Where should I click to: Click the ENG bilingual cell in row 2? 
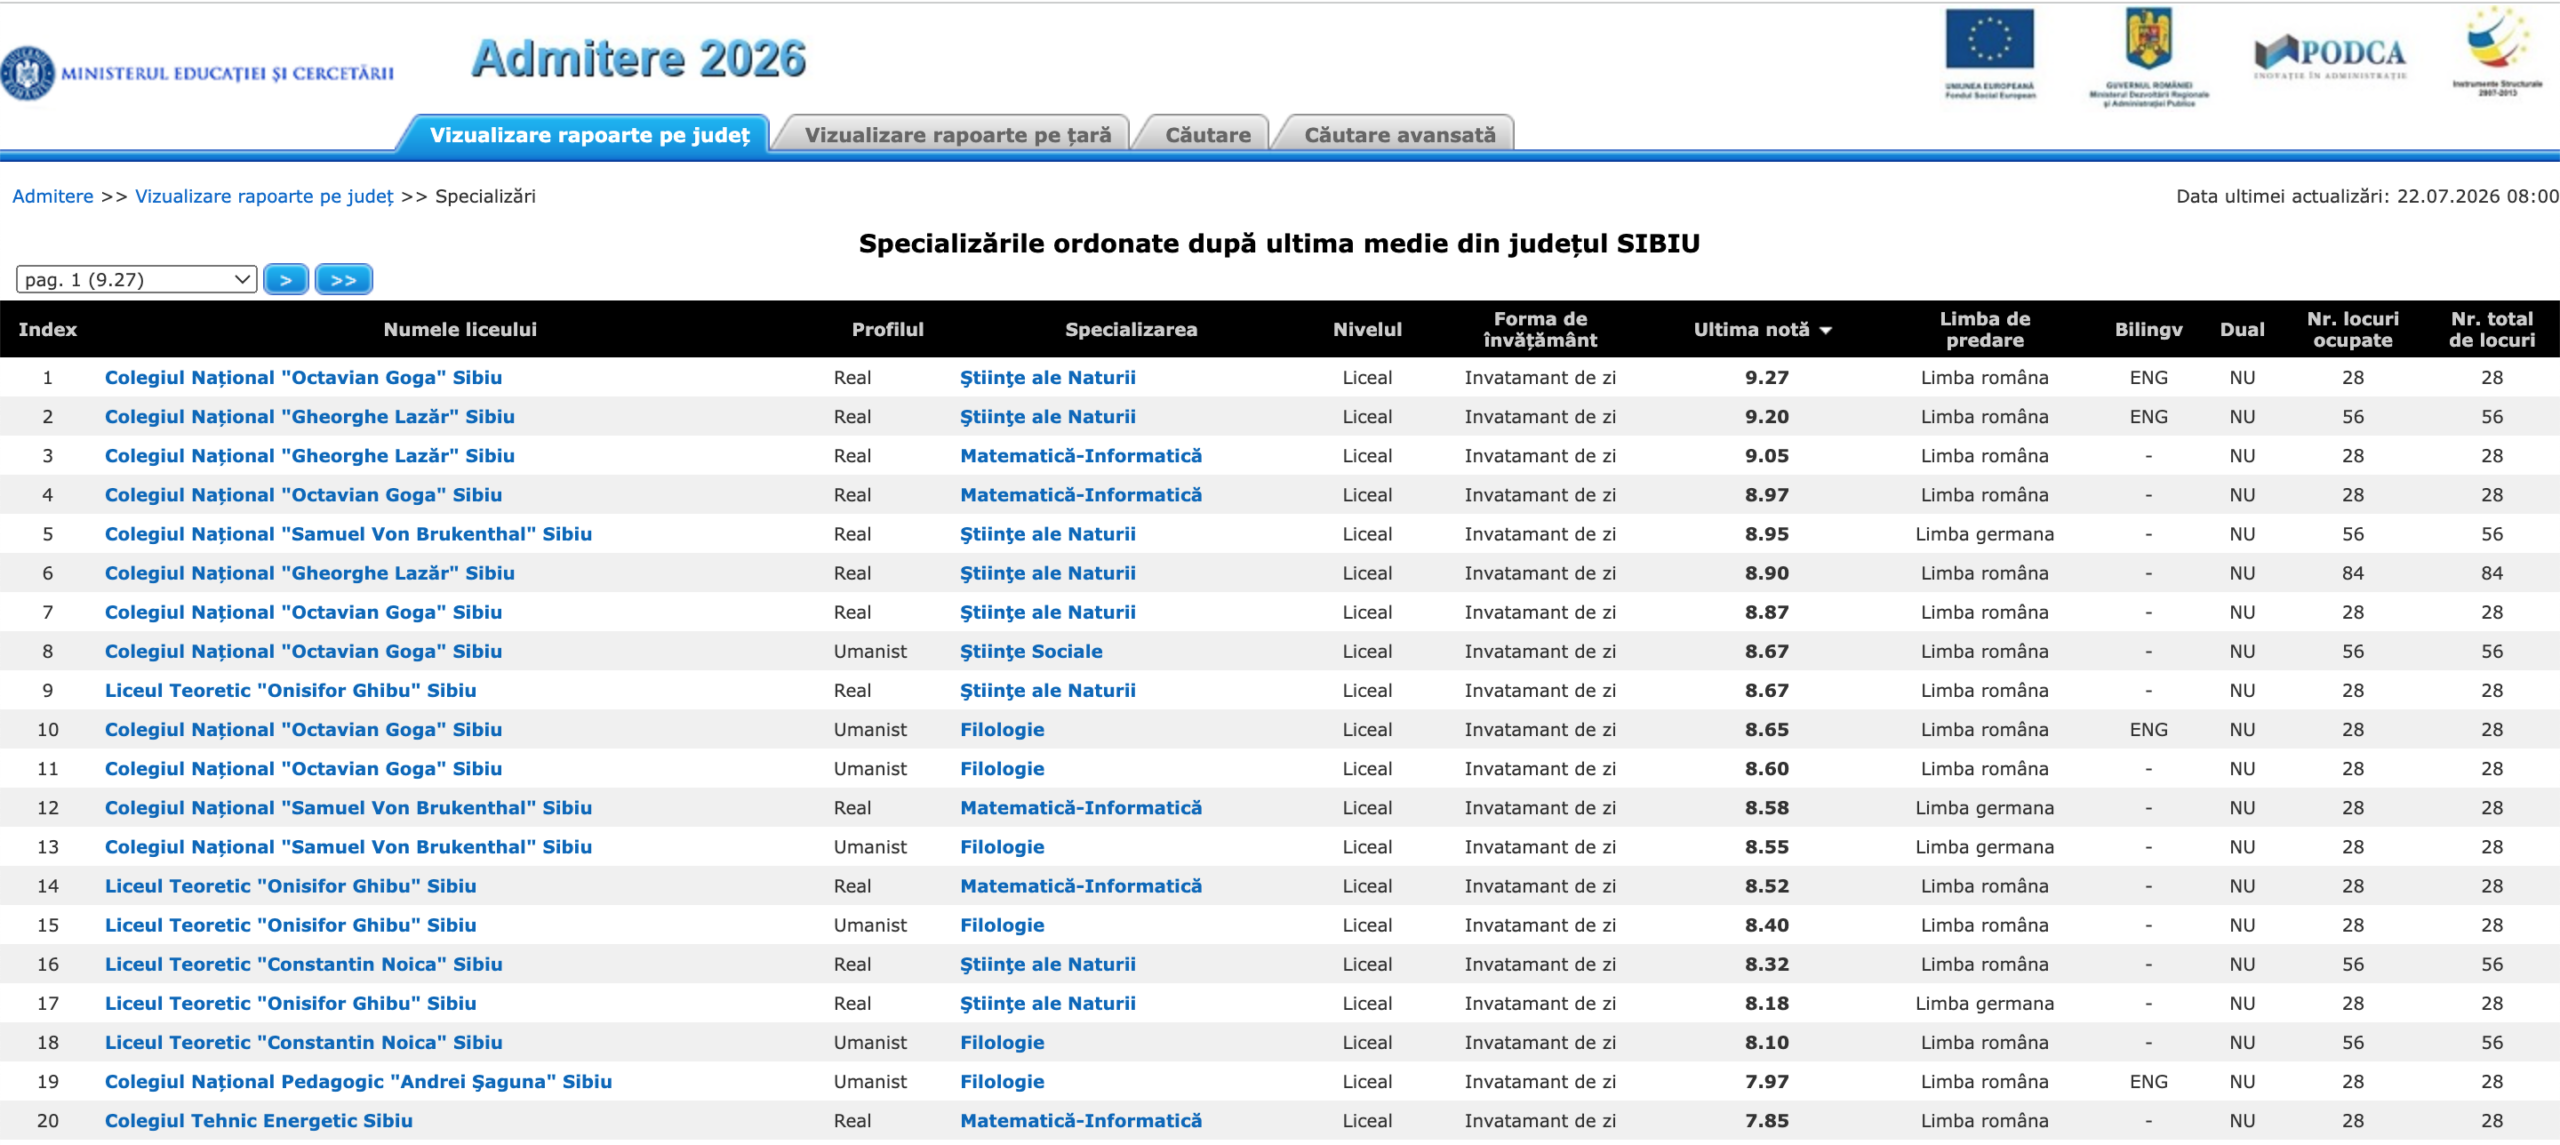(2148, 417)
